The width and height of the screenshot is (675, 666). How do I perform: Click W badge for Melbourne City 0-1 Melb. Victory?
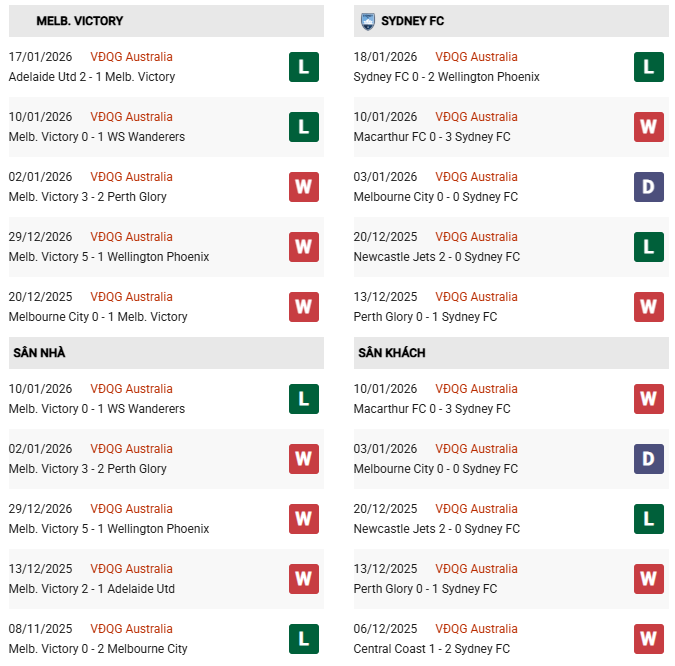[304, 307]
